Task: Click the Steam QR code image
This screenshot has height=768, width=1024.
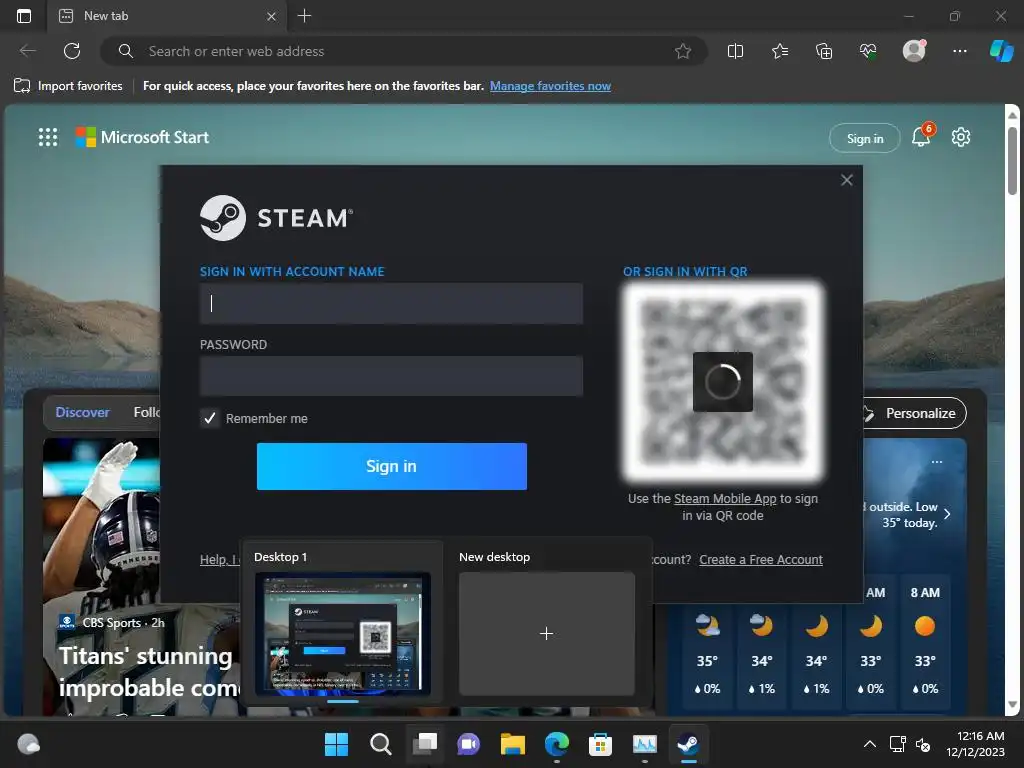Action: 723,381
